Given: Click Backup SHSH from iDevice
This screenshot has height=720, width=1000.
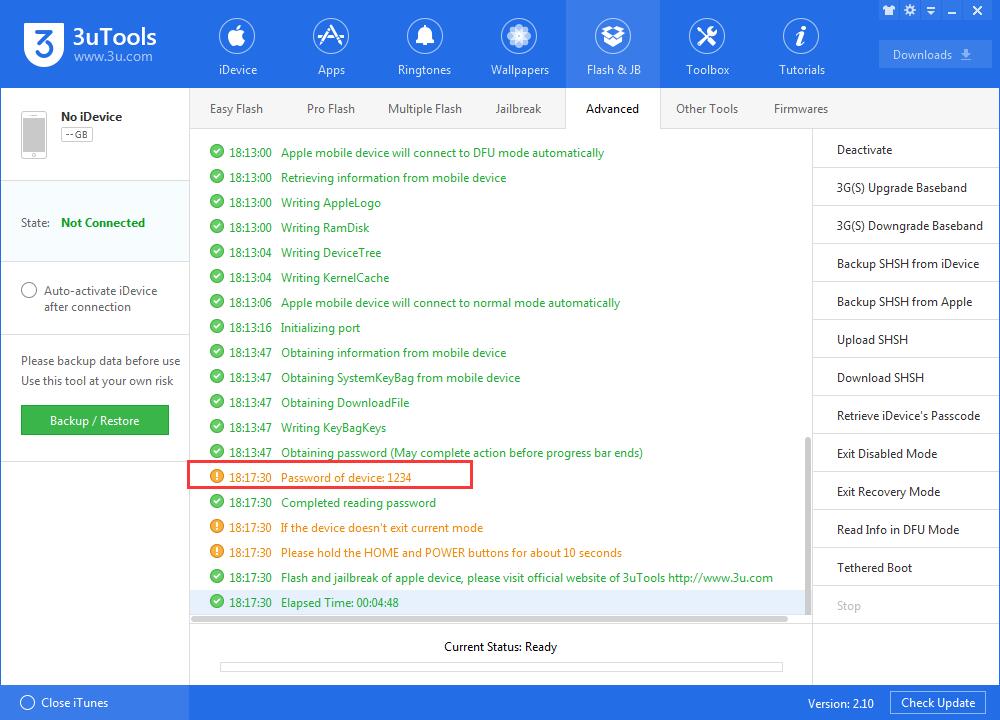Looking at the screenshot, I should click(x=906, y=263).
